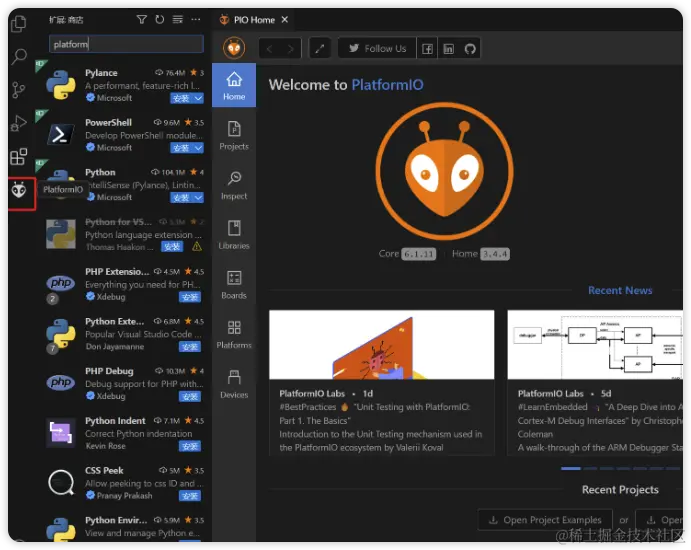
Task: Open PlatformIO GitHub page icon
Action: 470,48
